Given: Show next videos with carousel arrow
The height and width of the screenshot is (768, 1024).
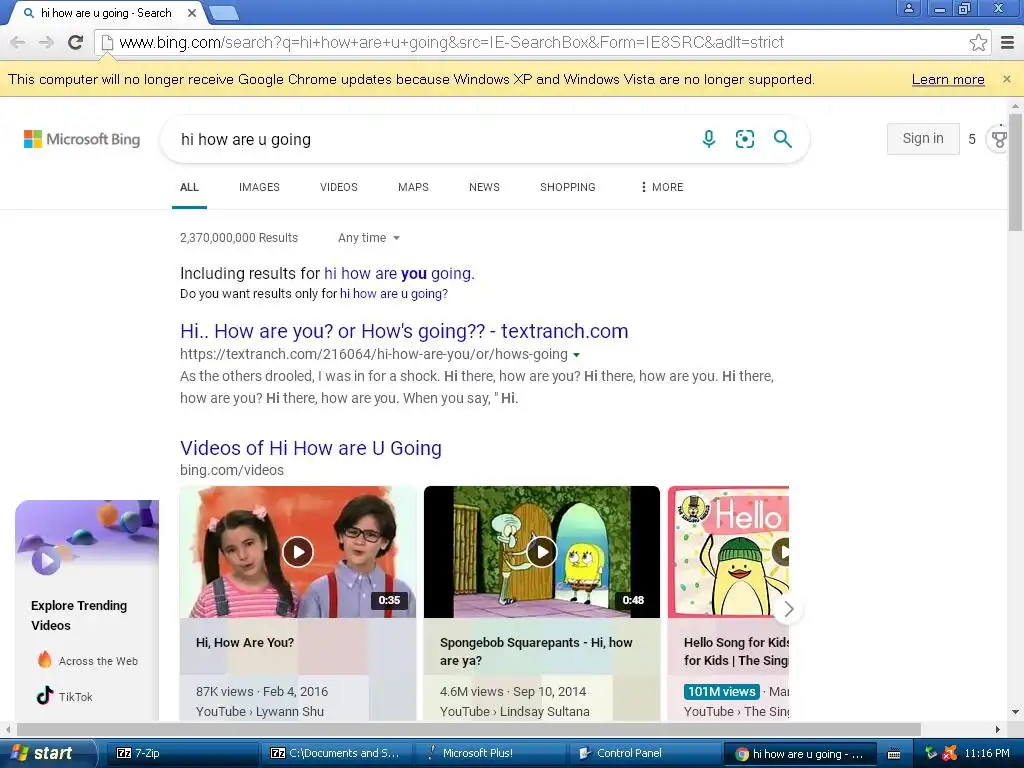Looking at the screenshot, I should click(x=789, y=609).
